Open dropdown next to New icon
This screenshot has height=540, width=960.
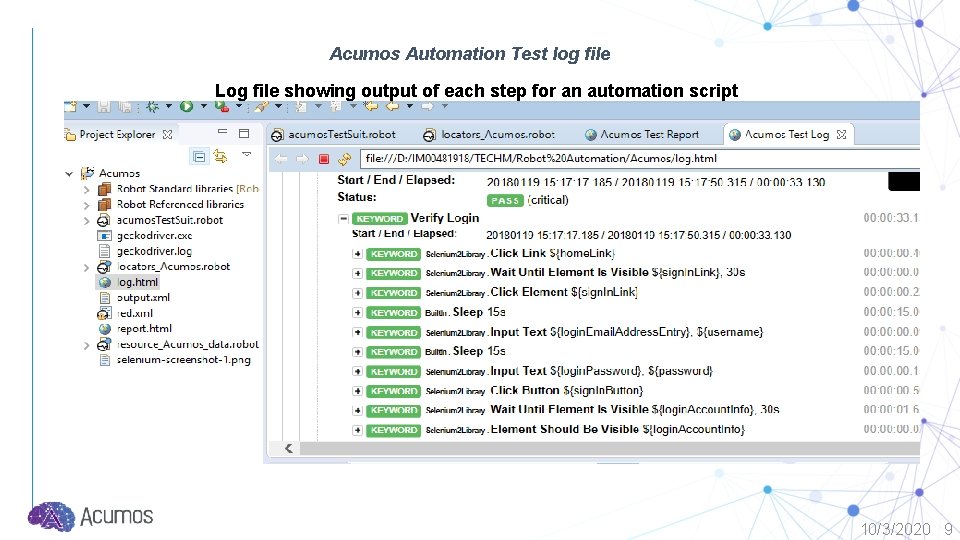point(86,107)
